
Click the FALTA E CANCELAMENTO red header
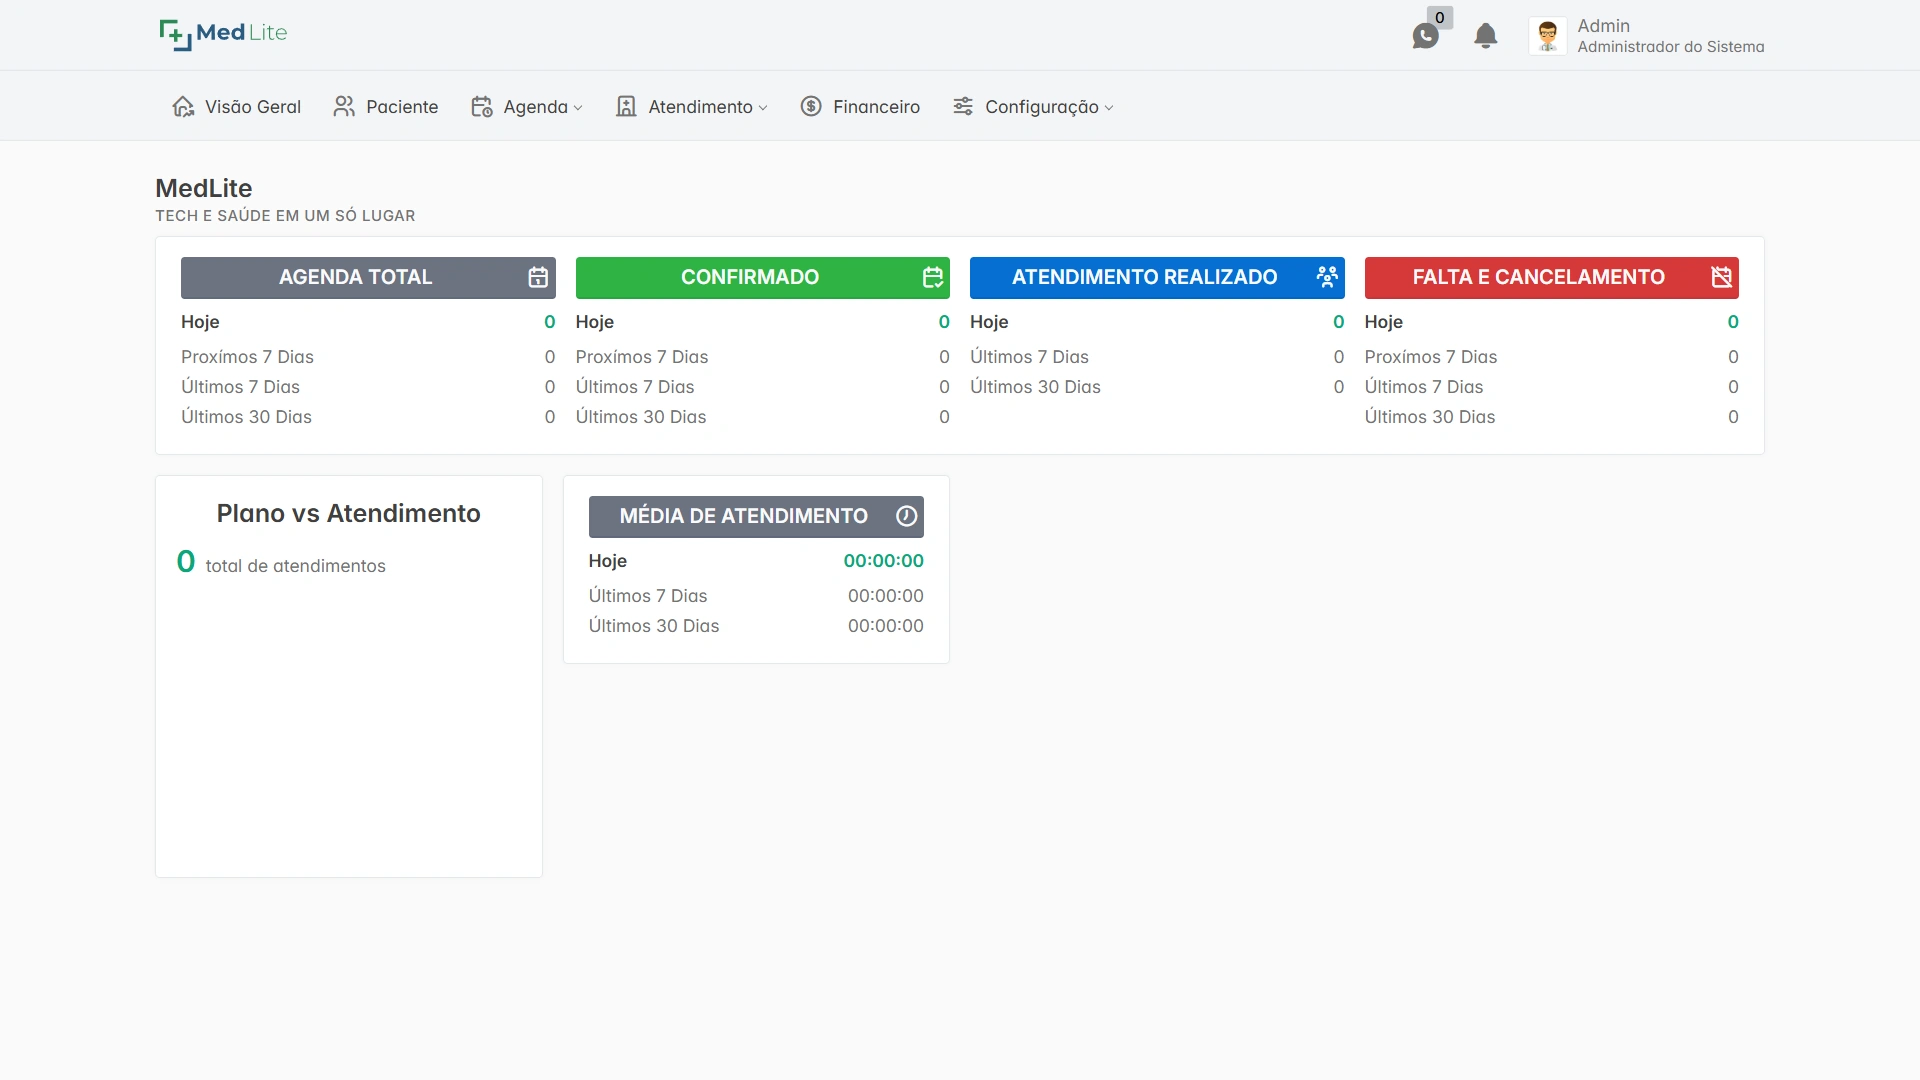[x=1538, y=277]
